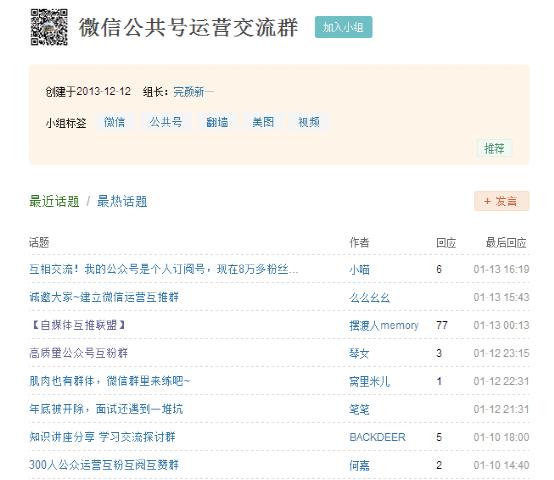This screenshot has width=554, height=480.
Task: Open topic 年底被开除,面试还遇到一堆坑
Action: coord(106,409)
